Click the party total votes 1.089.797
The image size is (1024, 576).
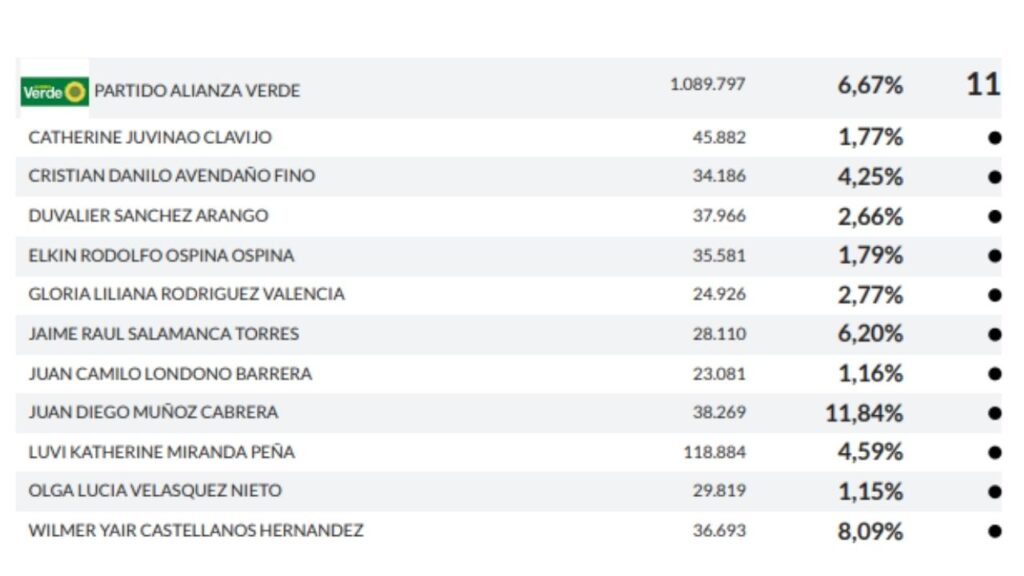point(707,84)
